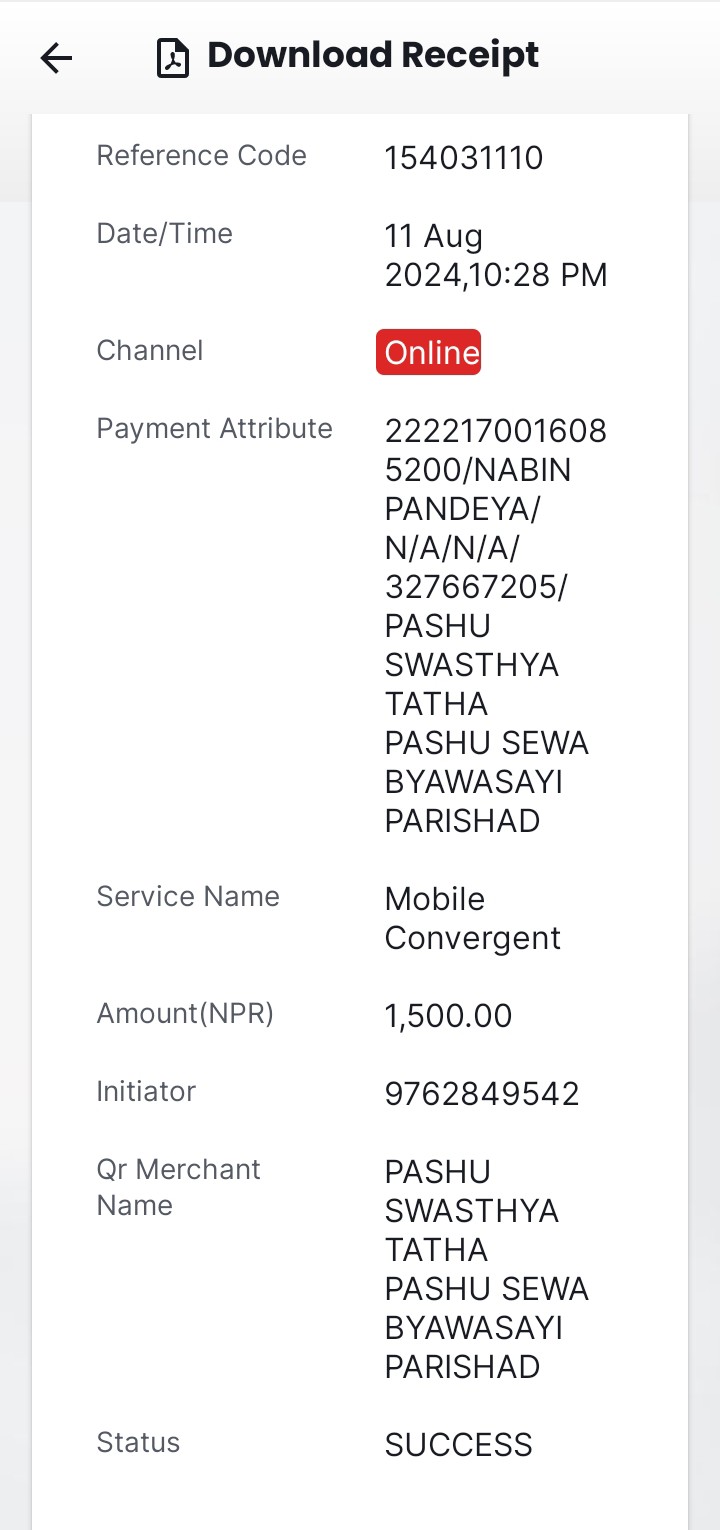720x1530 pixels.
Task: Select the red Online channel badge
Action: (x=429, y=352)
